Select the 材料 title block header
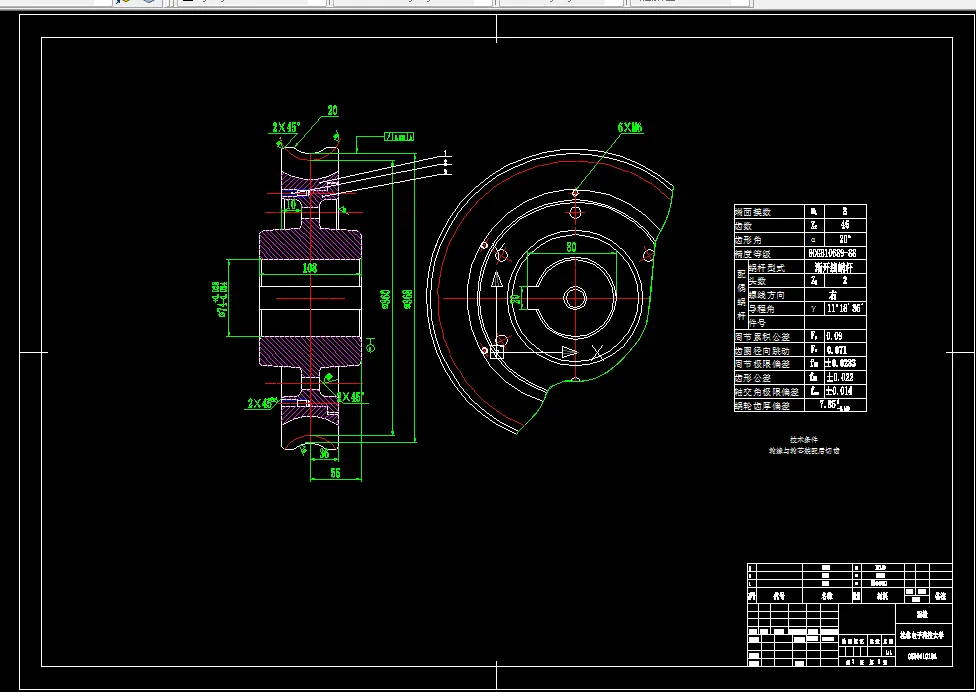 click(x=882, y=596)
